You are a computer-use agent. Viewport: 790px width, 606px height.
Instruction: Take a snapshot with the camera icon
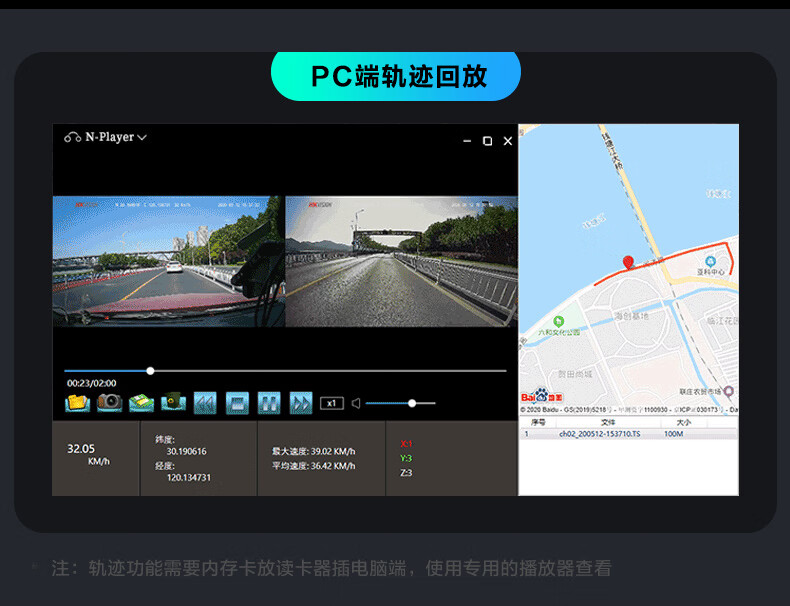pos(109,402)
